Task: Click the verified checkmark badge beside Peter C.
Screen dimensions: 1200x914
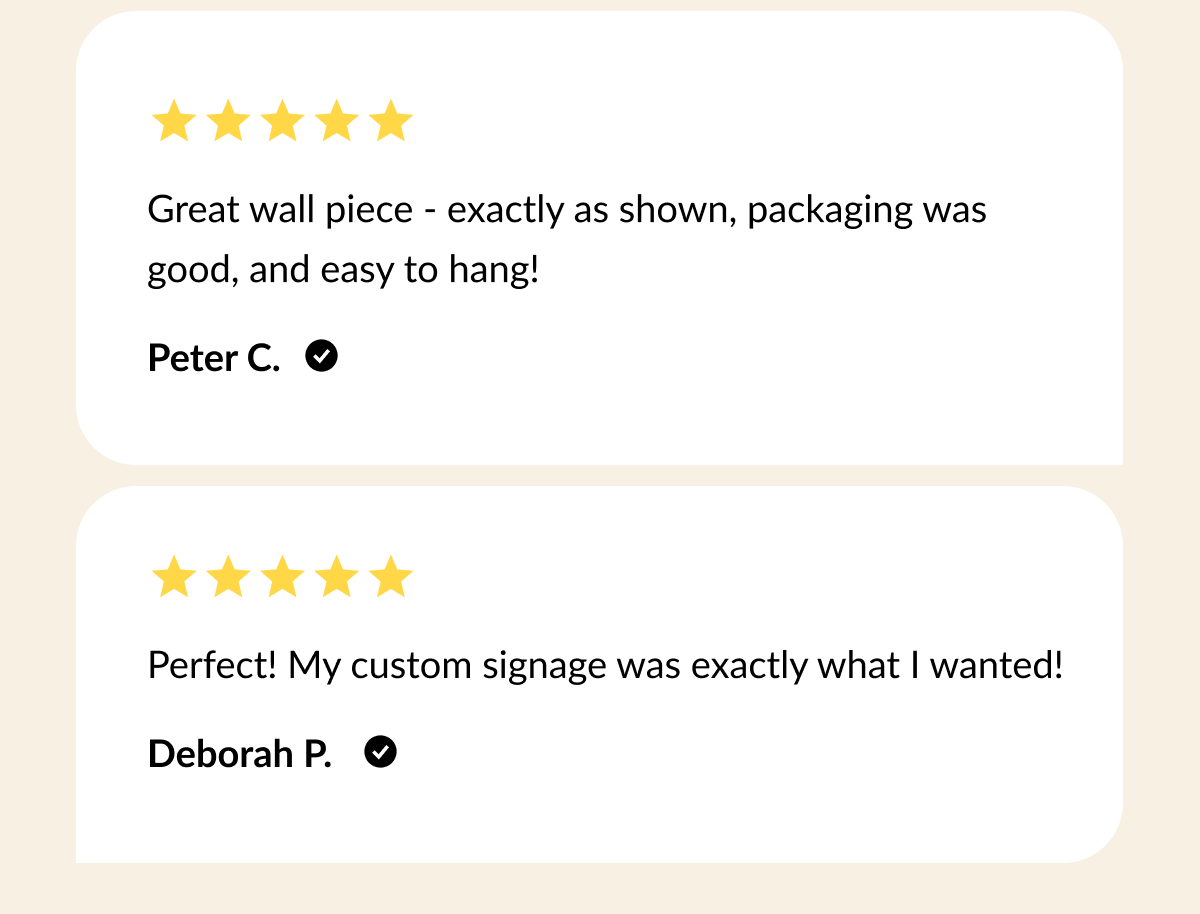Action: pyautogui.click(x=322, y=356)
